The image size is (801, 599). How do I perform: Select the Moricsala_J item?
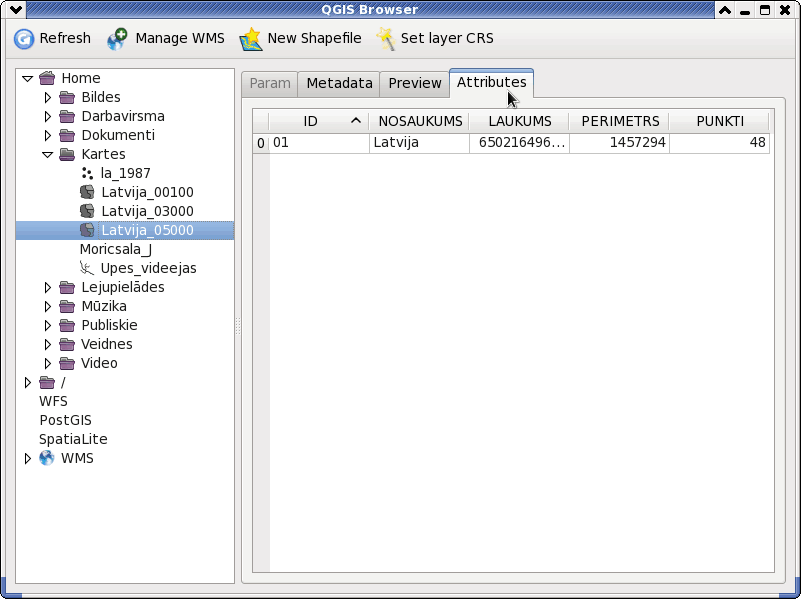(115, 249)
